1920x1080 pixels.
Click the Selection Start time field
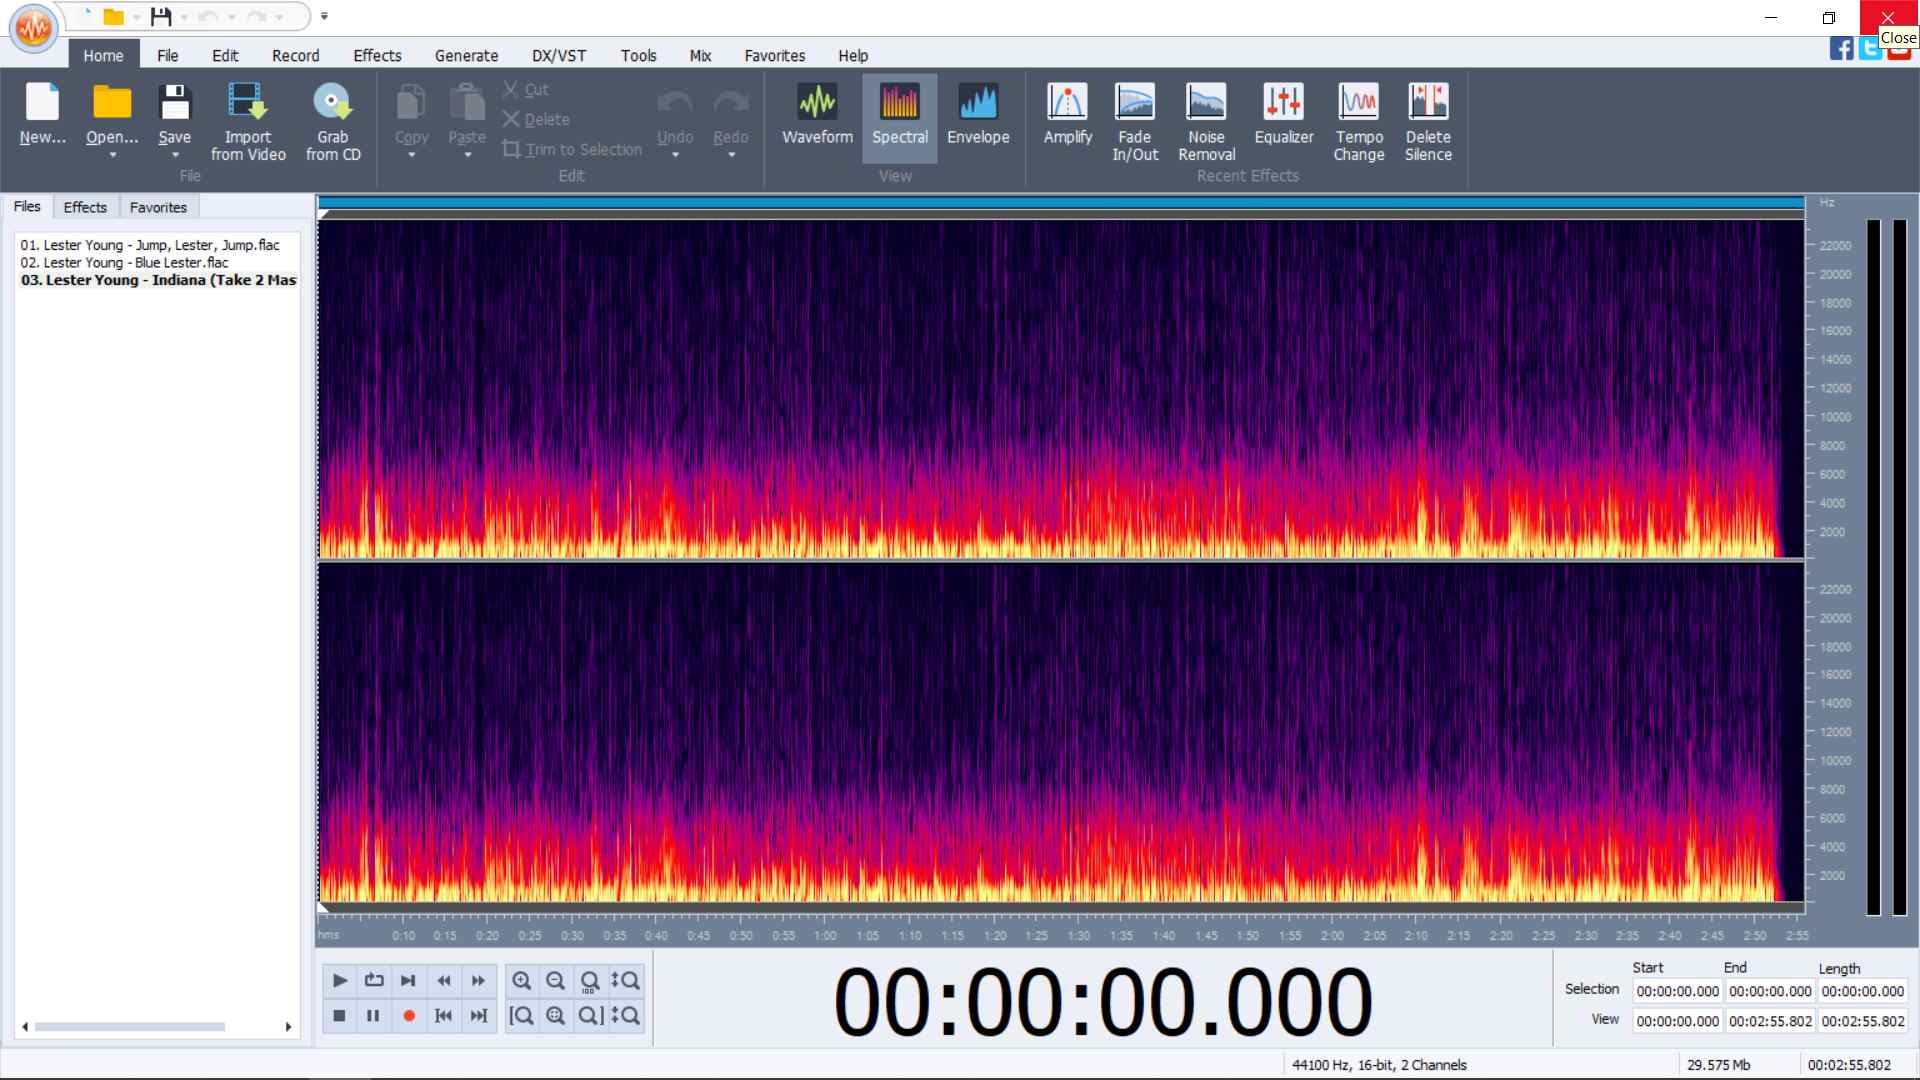pos(1677,991)
